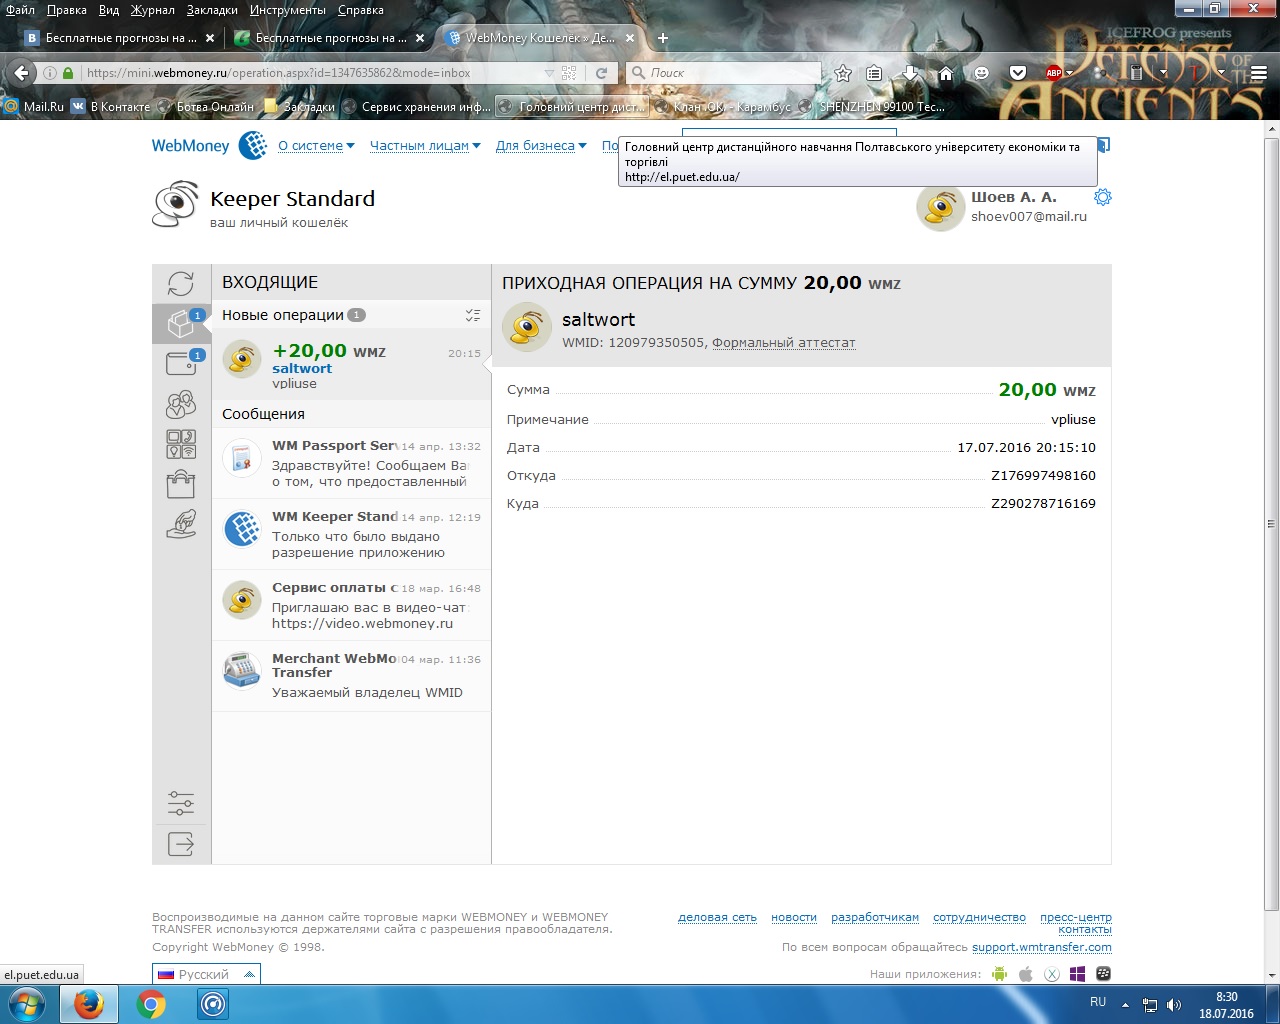Open the В Контакте bookmark

coord(110,107)
